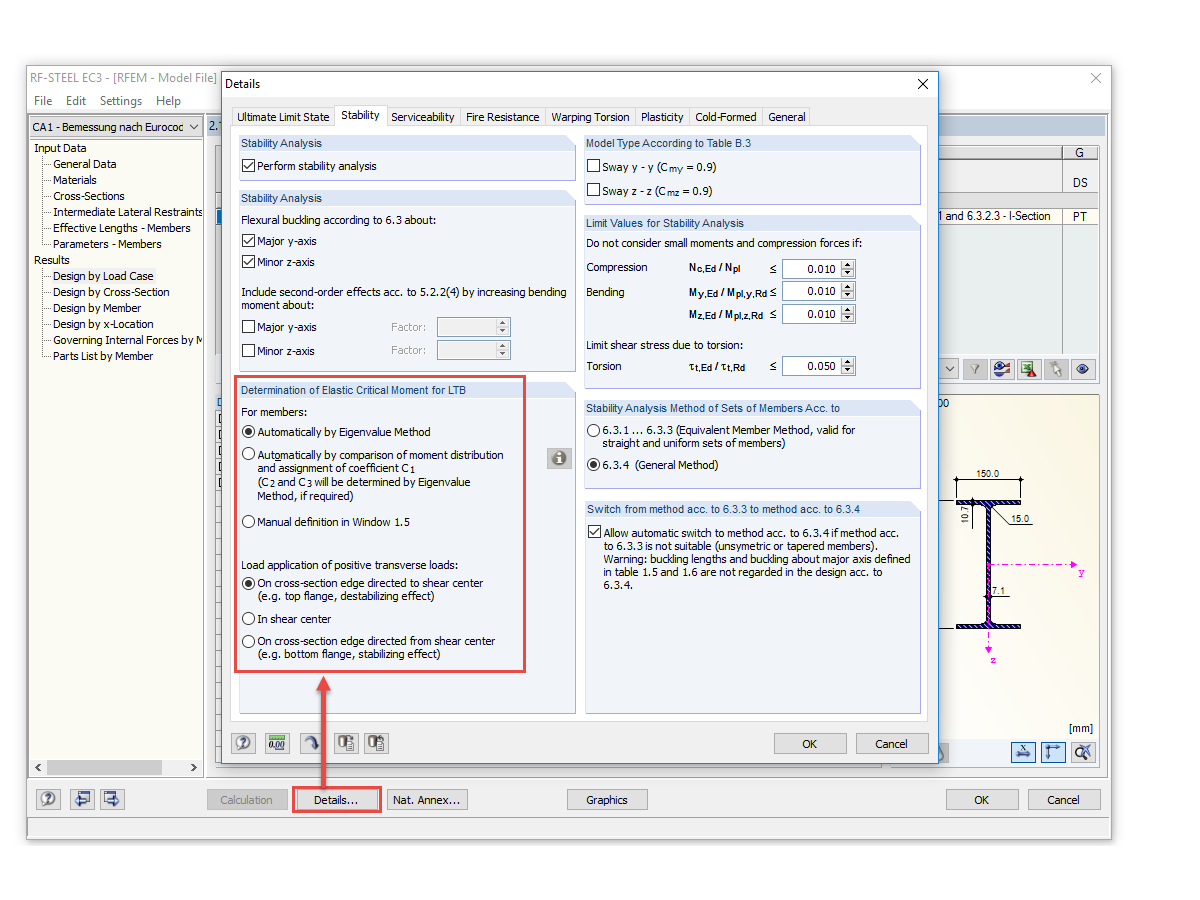
Task: Toggle cross-section axes icon
Action: (x=1053, y=752)
